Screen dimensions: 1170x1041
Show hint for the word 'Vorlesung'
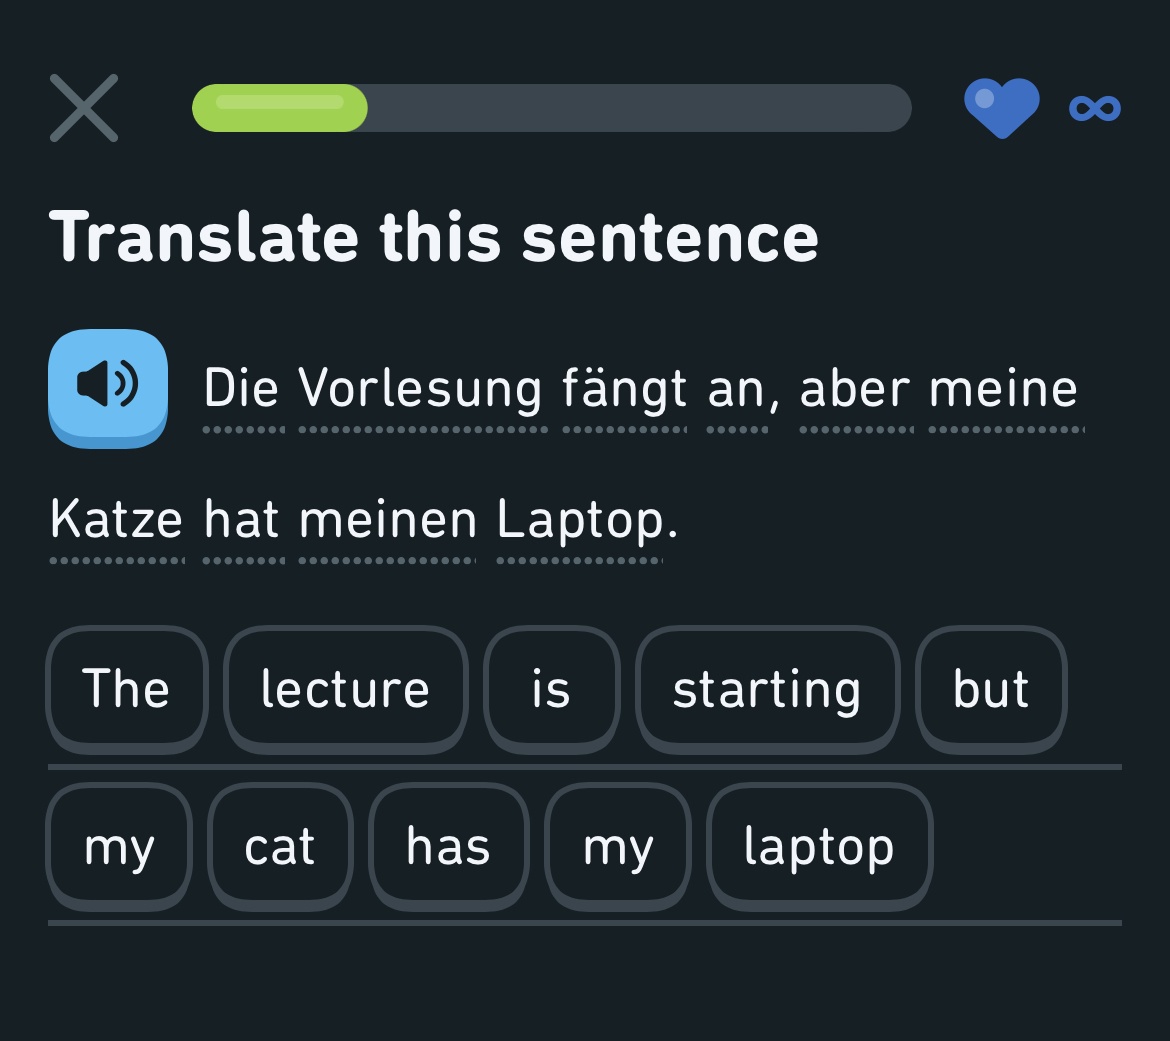[422, 390]
